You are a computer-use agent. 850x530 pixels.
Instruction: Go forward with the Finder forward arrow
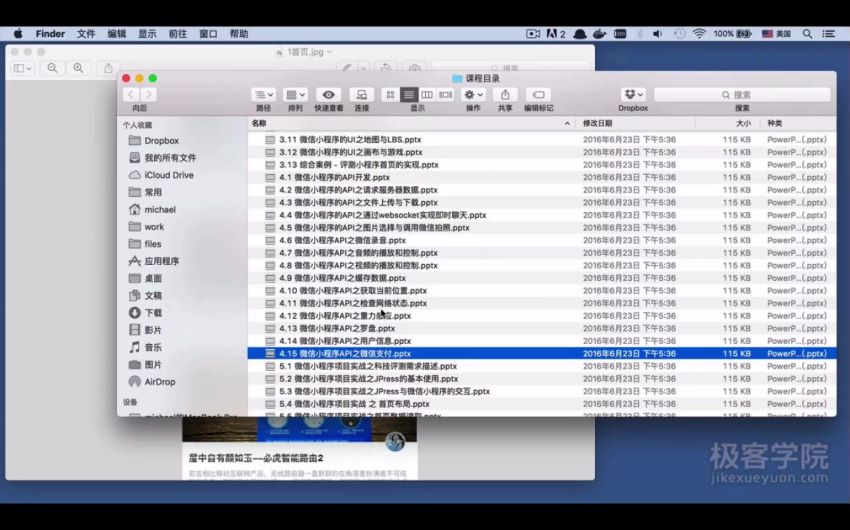coord(148,95)
